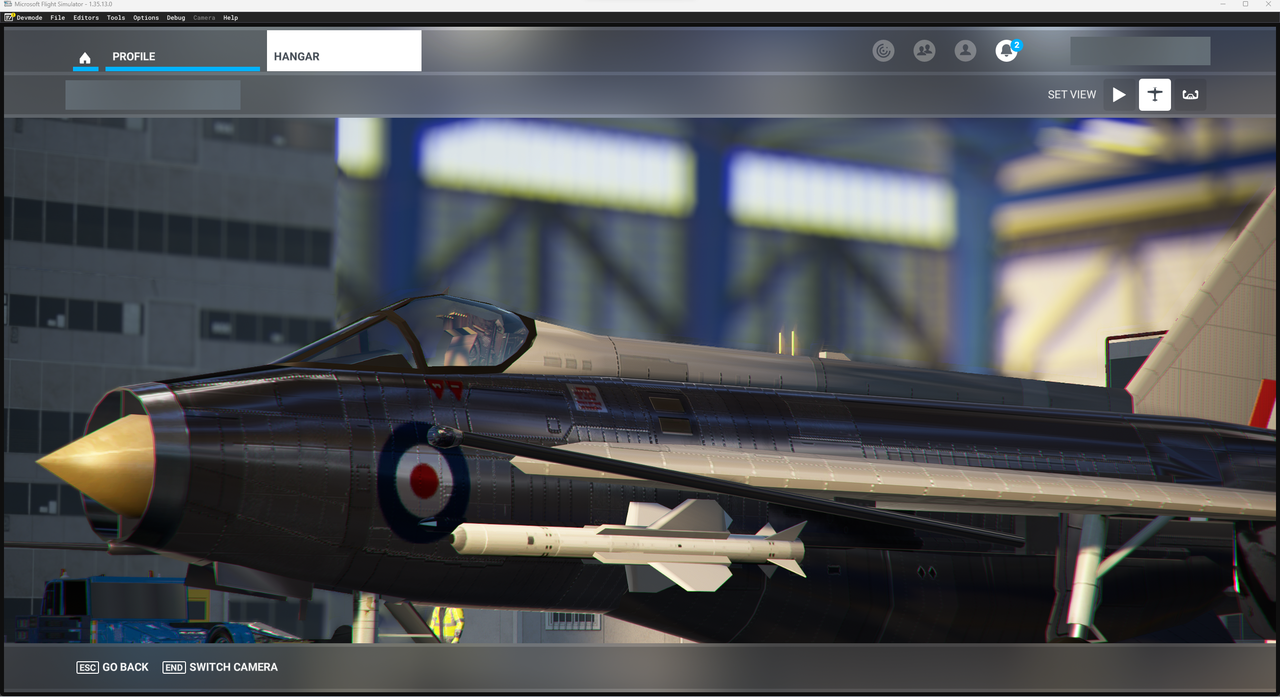Open the multiplayer group icon

pos(924,51)
